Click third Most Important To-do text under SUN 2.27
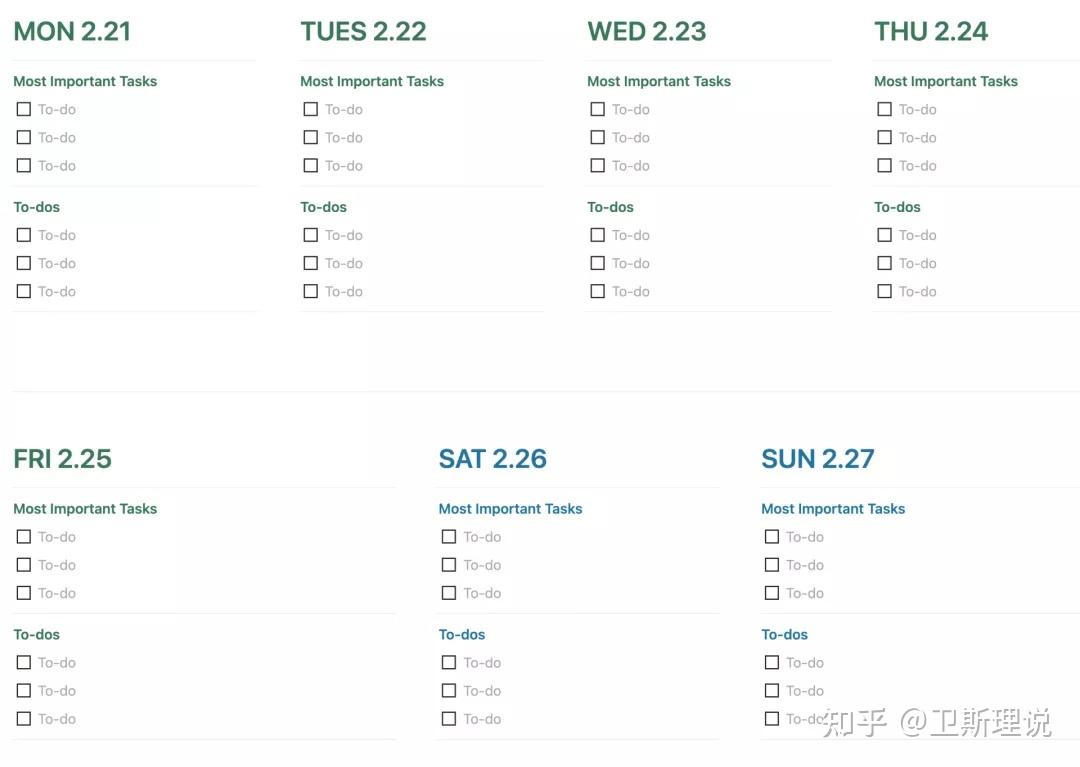The image size is (1080, 767). point(805,593)
